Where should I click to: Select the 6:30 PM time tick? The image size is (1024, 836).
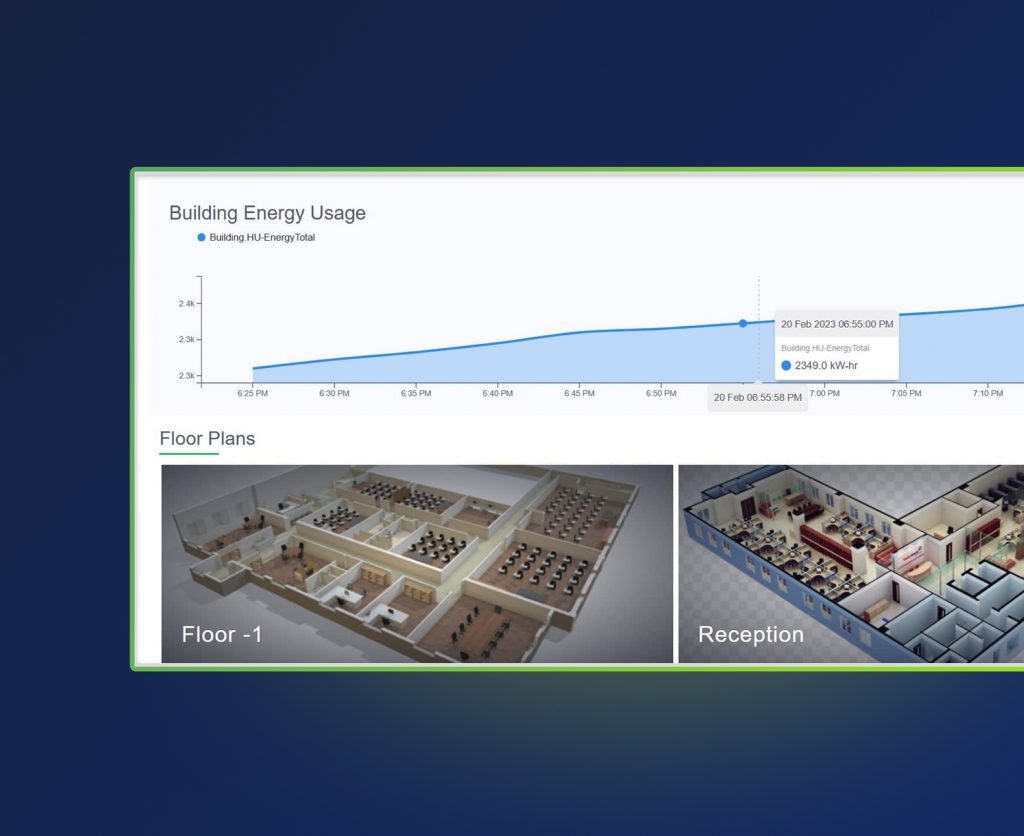(x=334, y=394)
